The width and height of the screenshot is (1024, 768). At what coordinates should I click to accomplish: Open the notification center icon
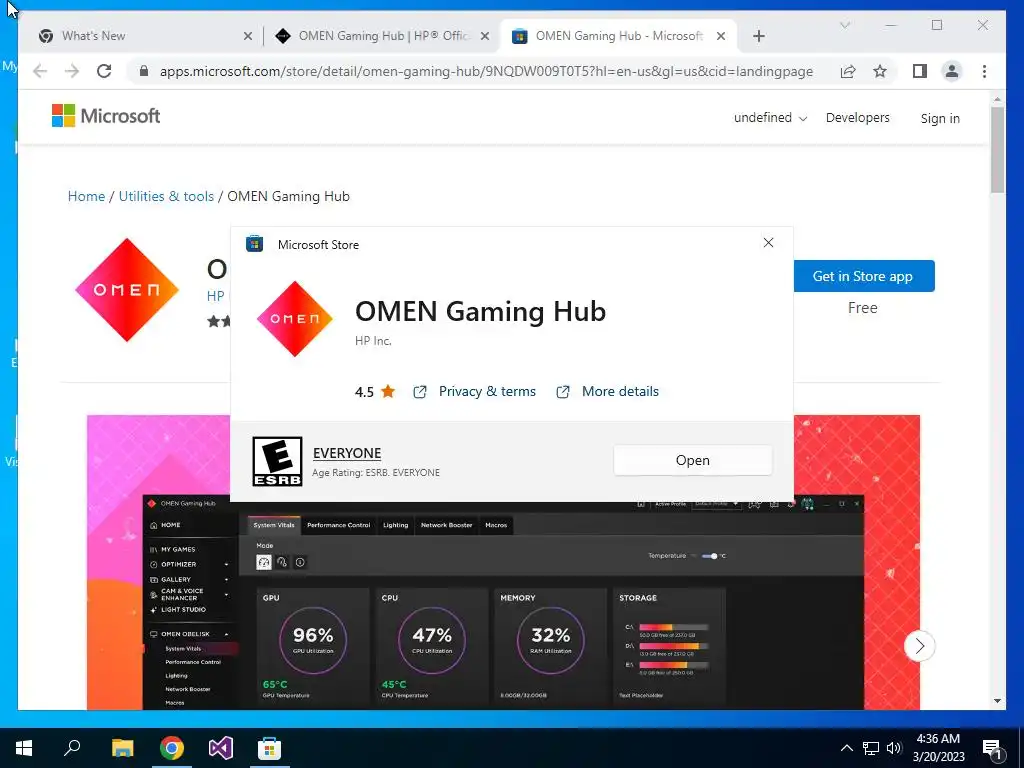[x=993, y=748]
